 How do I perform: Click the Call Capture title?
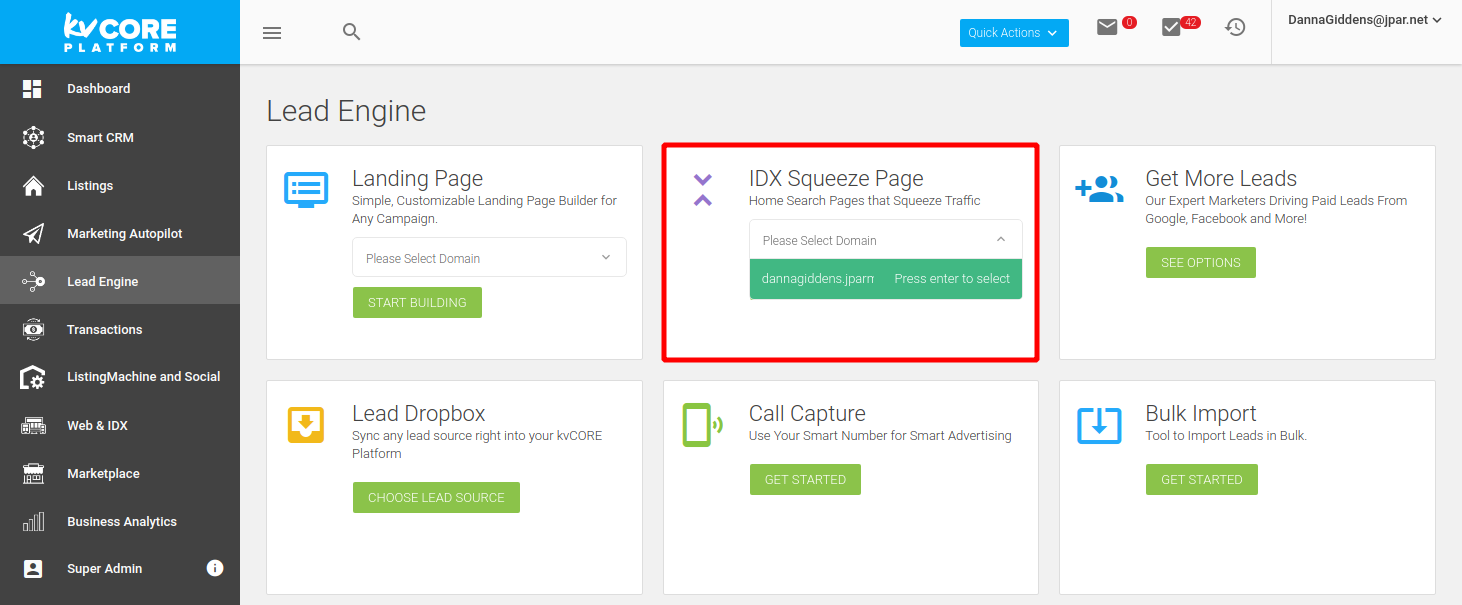pyautogui.click(x=807, y=414)
